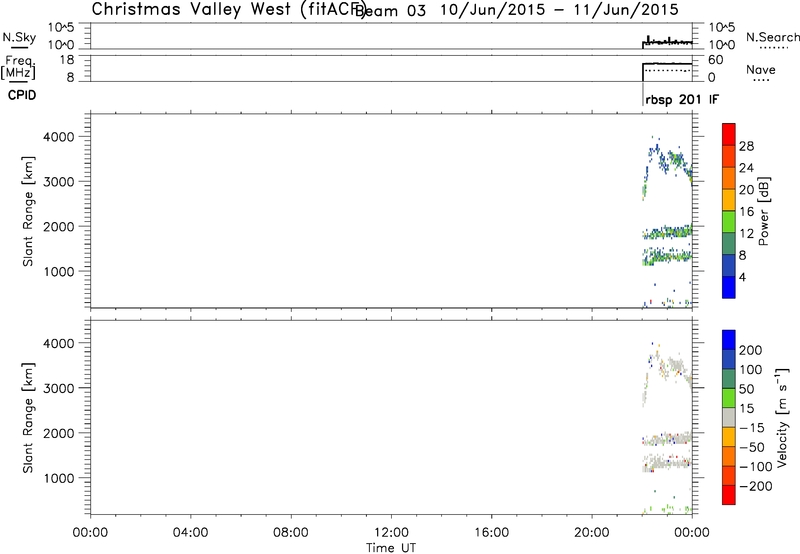Screen dimensions: 800x554
Task: Pick the blue top segment of velocity colorbar
Action: click(729, 340)
